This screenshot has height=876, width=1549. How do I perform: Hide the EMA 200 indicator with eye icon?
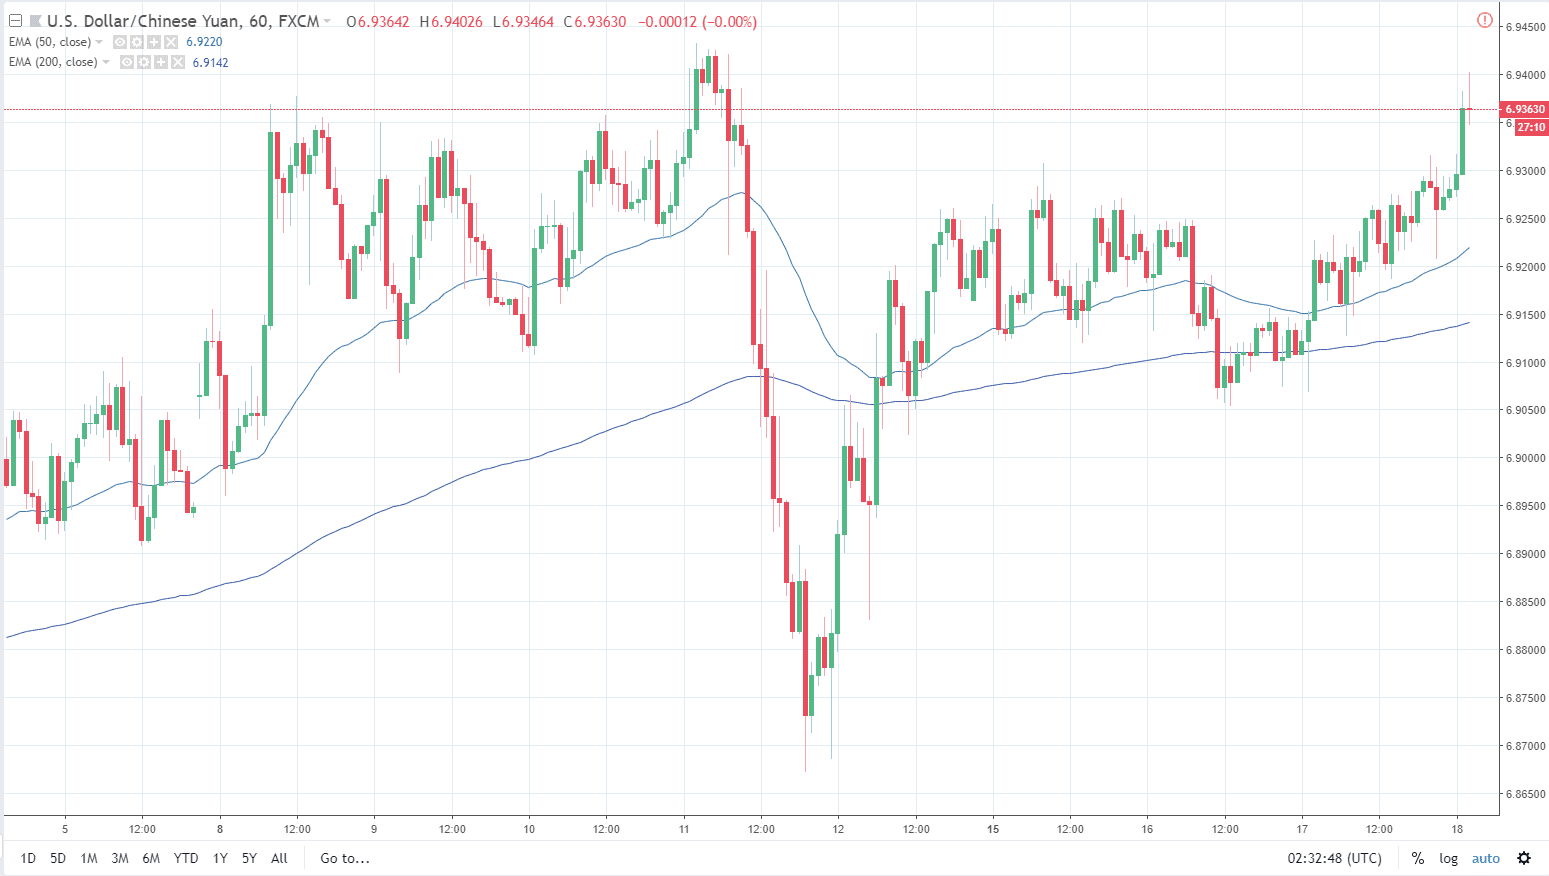click(127, 62)
